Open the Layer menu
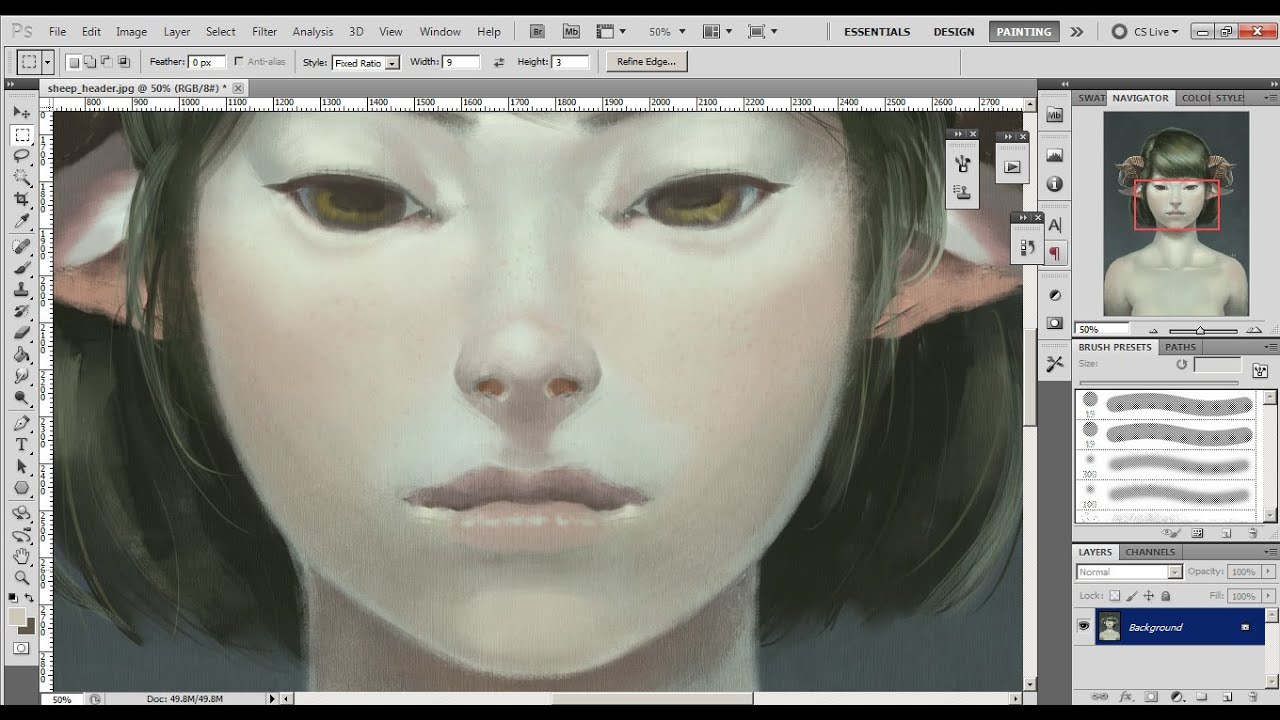Viewport: 1280px width, 720px height. tap(177, 32)
